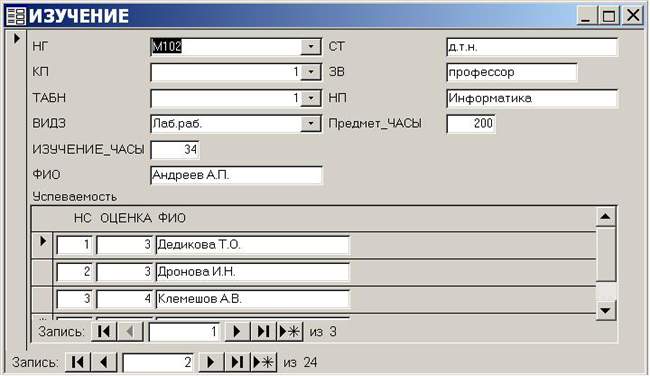The width and height of the screenshot is (650, 376).
Task: Click the ИЗУЧЕНИЕ_ЧАСЫ field with 34
Action: coord(175,150)
